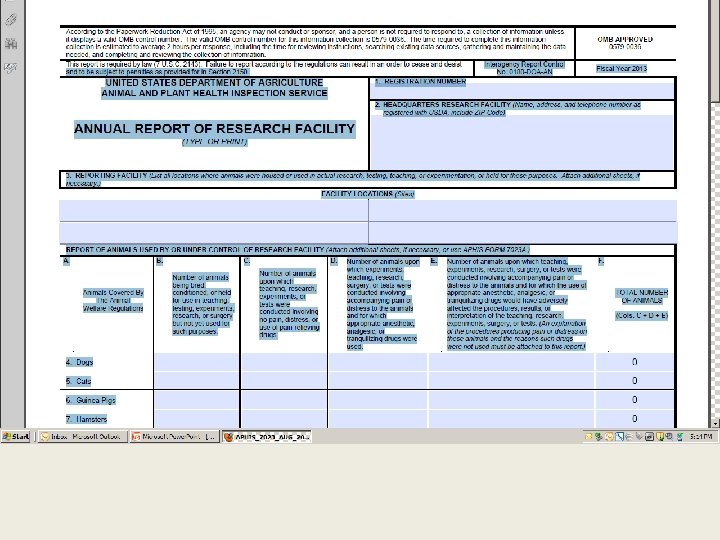
Task: Click the 'ANNUAL REPORT OF RESEARCH FACILITY' title
Action: (214, 129)
